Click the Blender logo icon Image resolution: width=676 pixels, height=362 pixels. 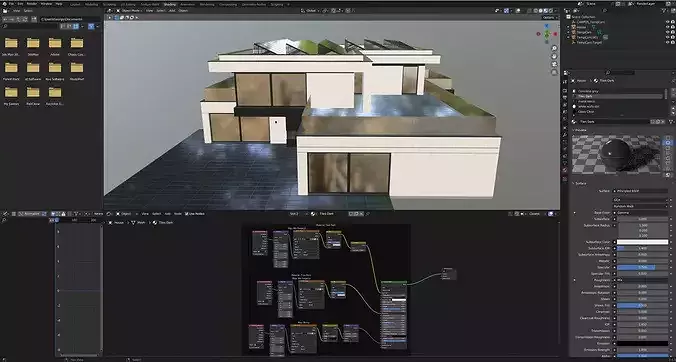(x=4, y=4)
